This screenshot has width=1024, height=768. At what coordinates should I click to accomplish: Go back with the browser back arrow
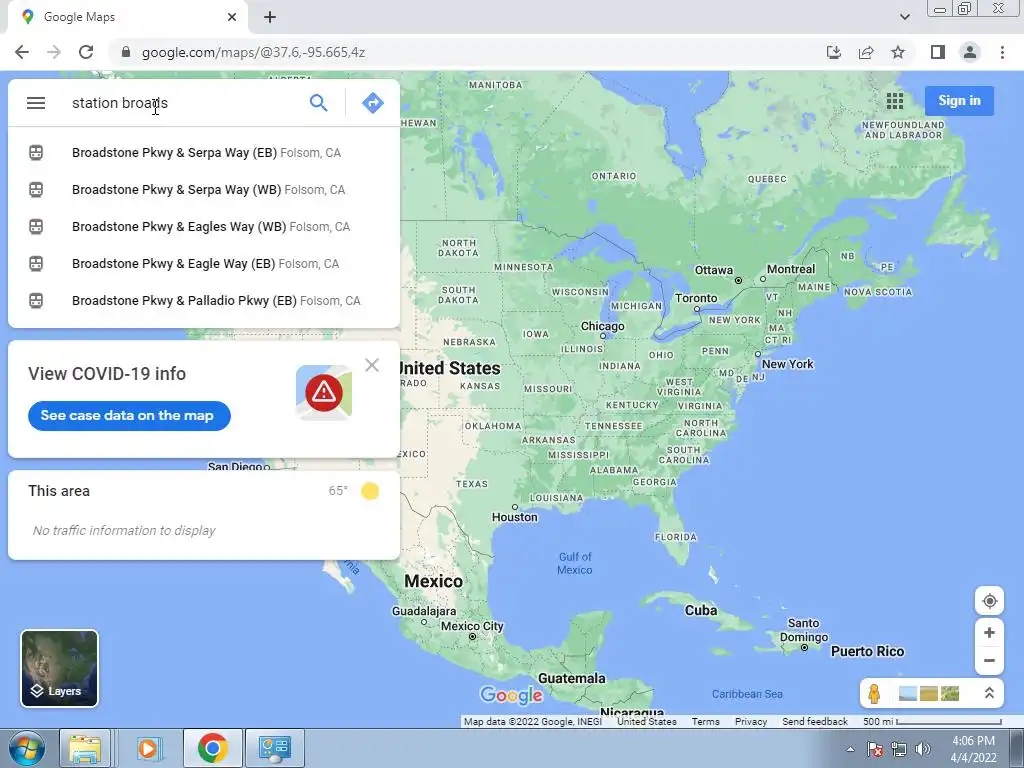pos(22,52)
